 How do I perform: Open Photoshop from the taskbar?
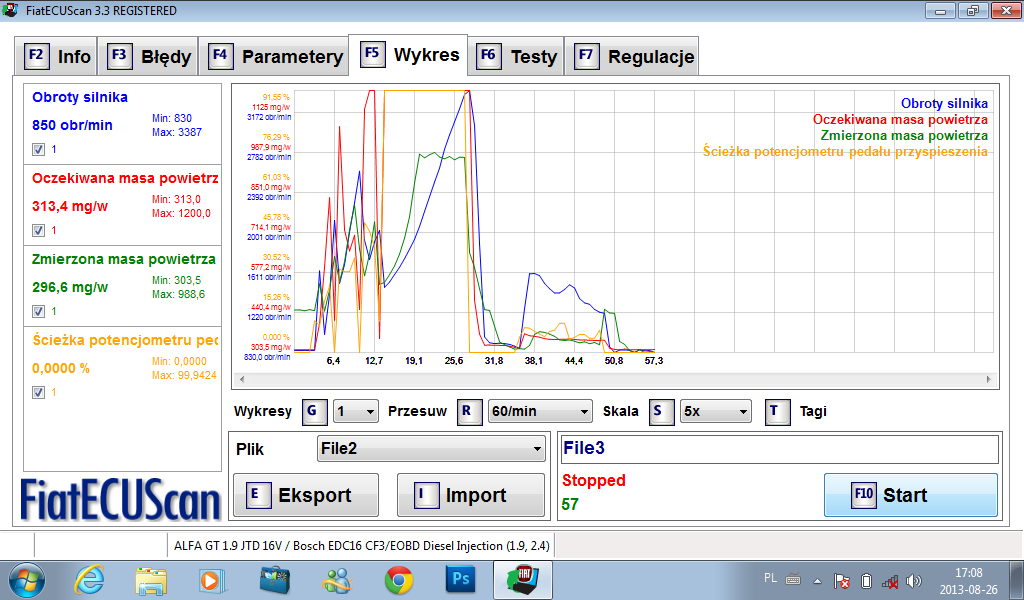460,579
